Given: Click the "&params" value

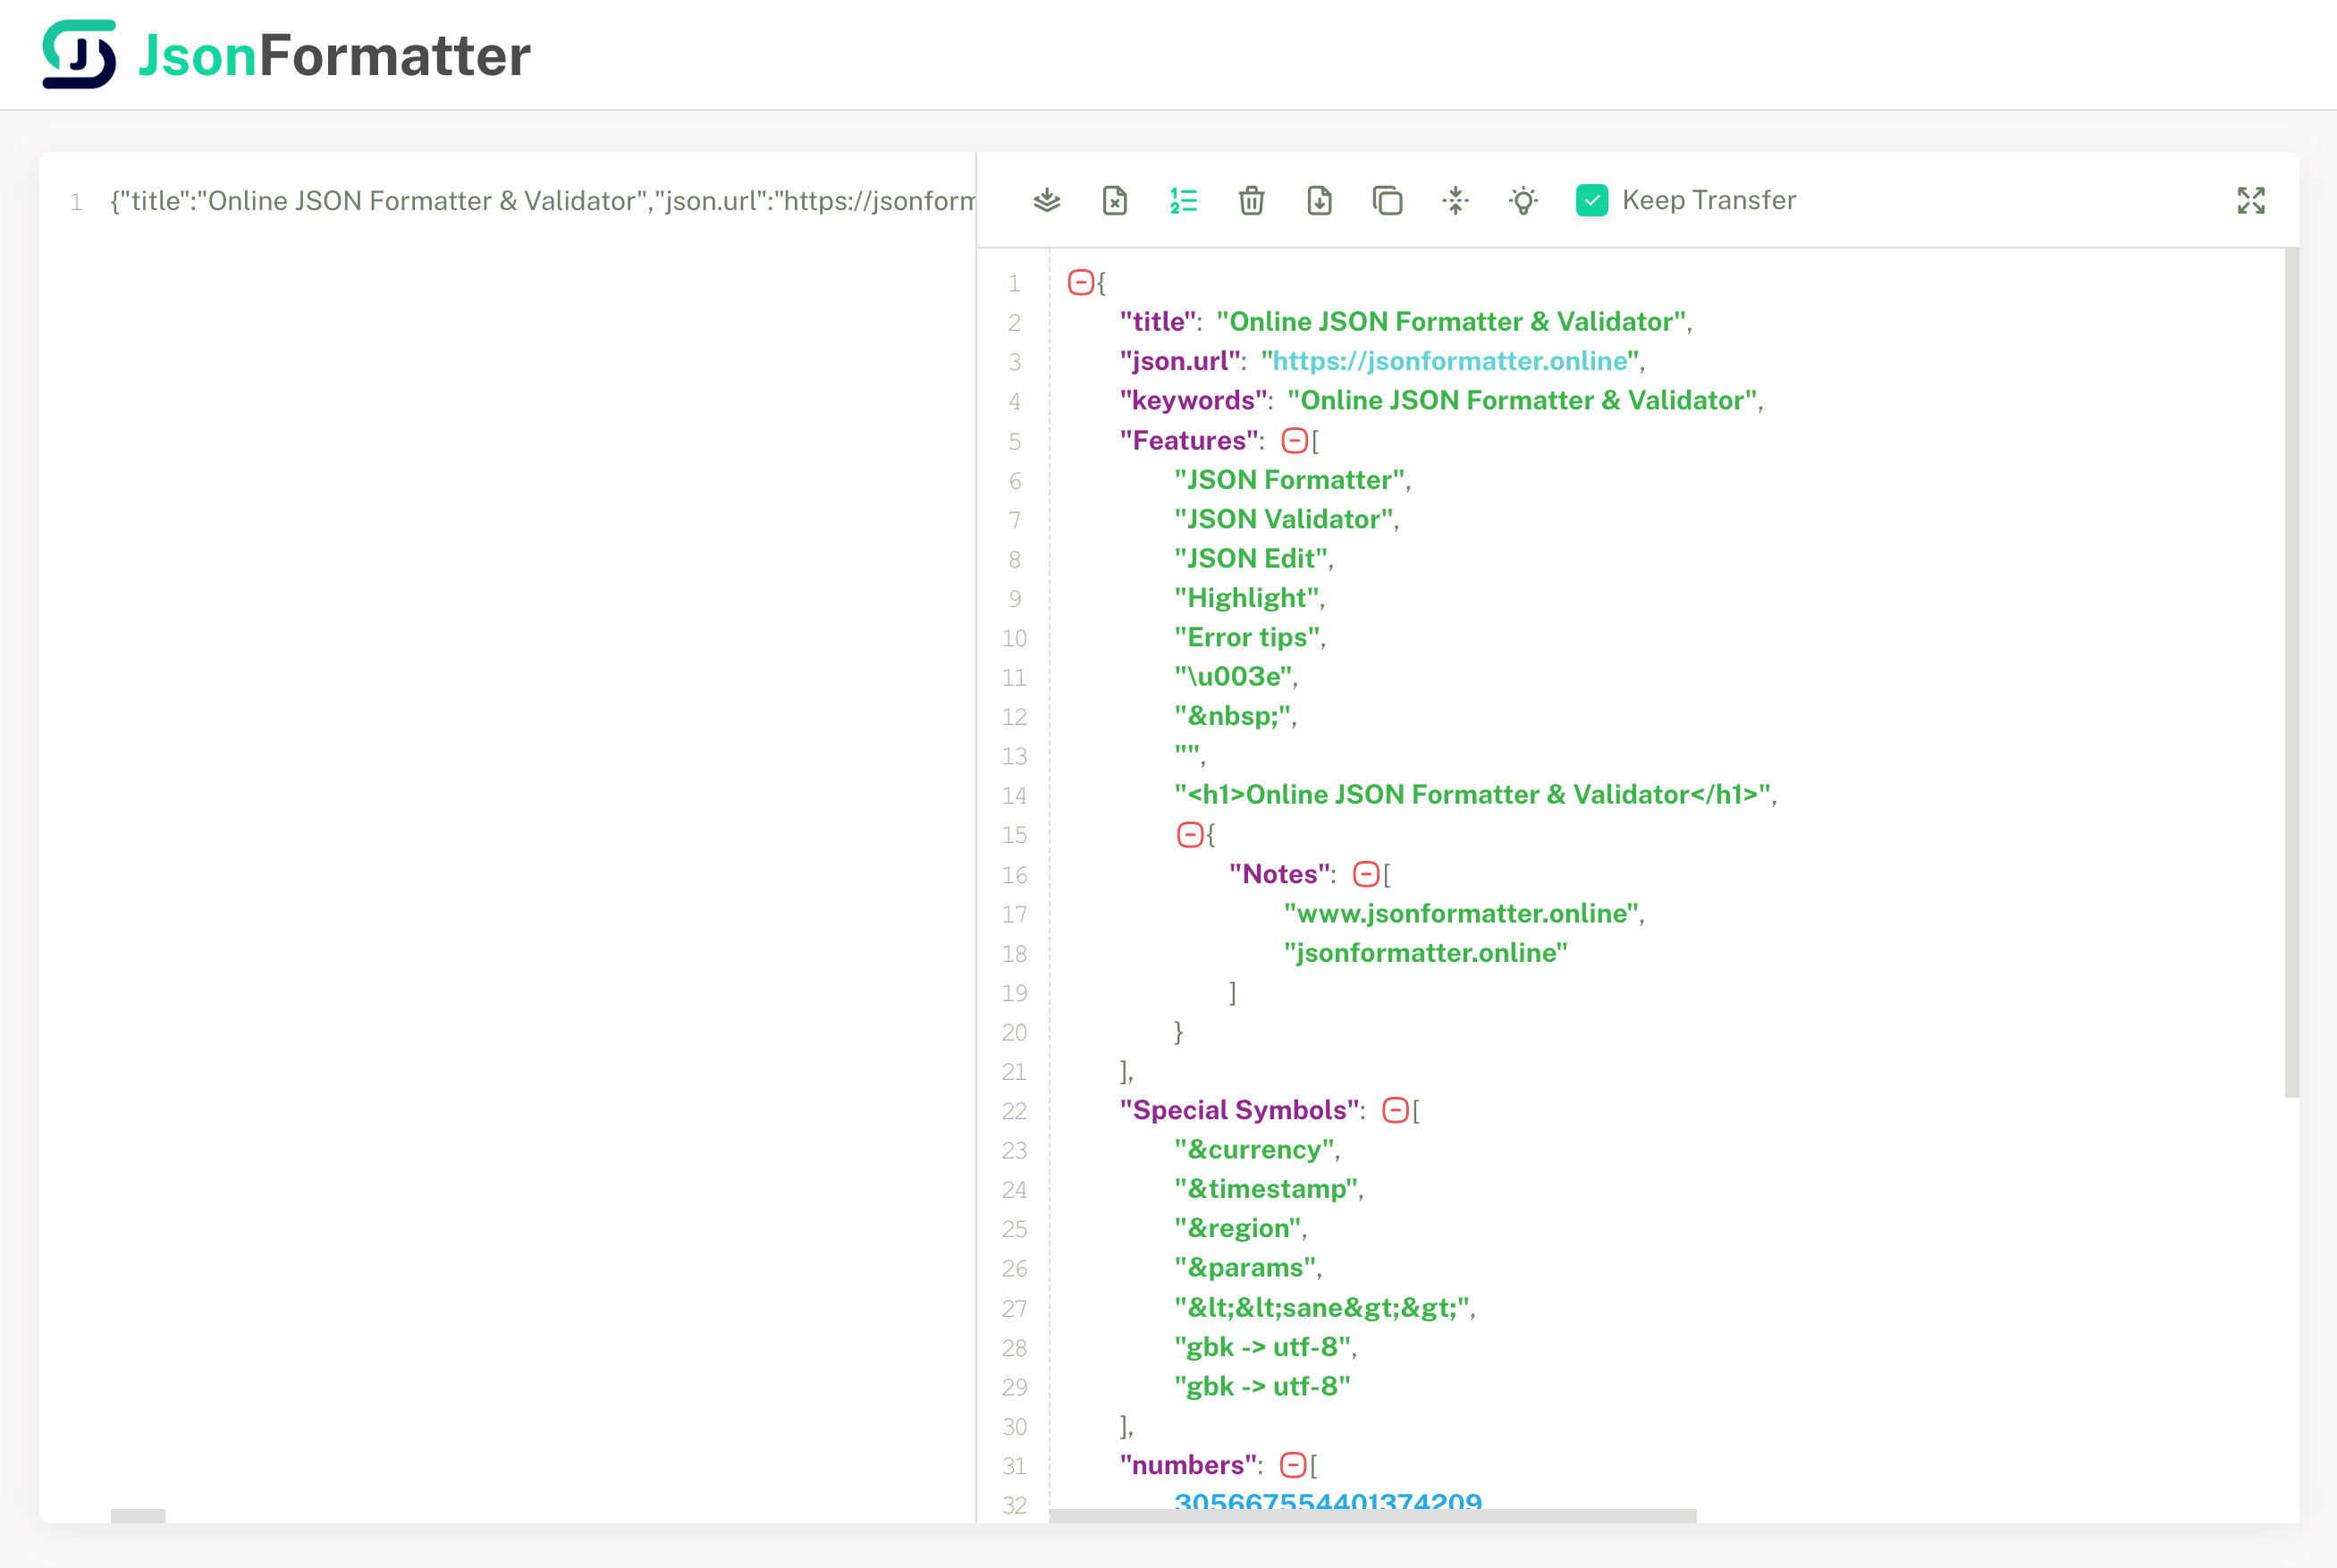Looking at the screenshot, I should (1246, 1268).
